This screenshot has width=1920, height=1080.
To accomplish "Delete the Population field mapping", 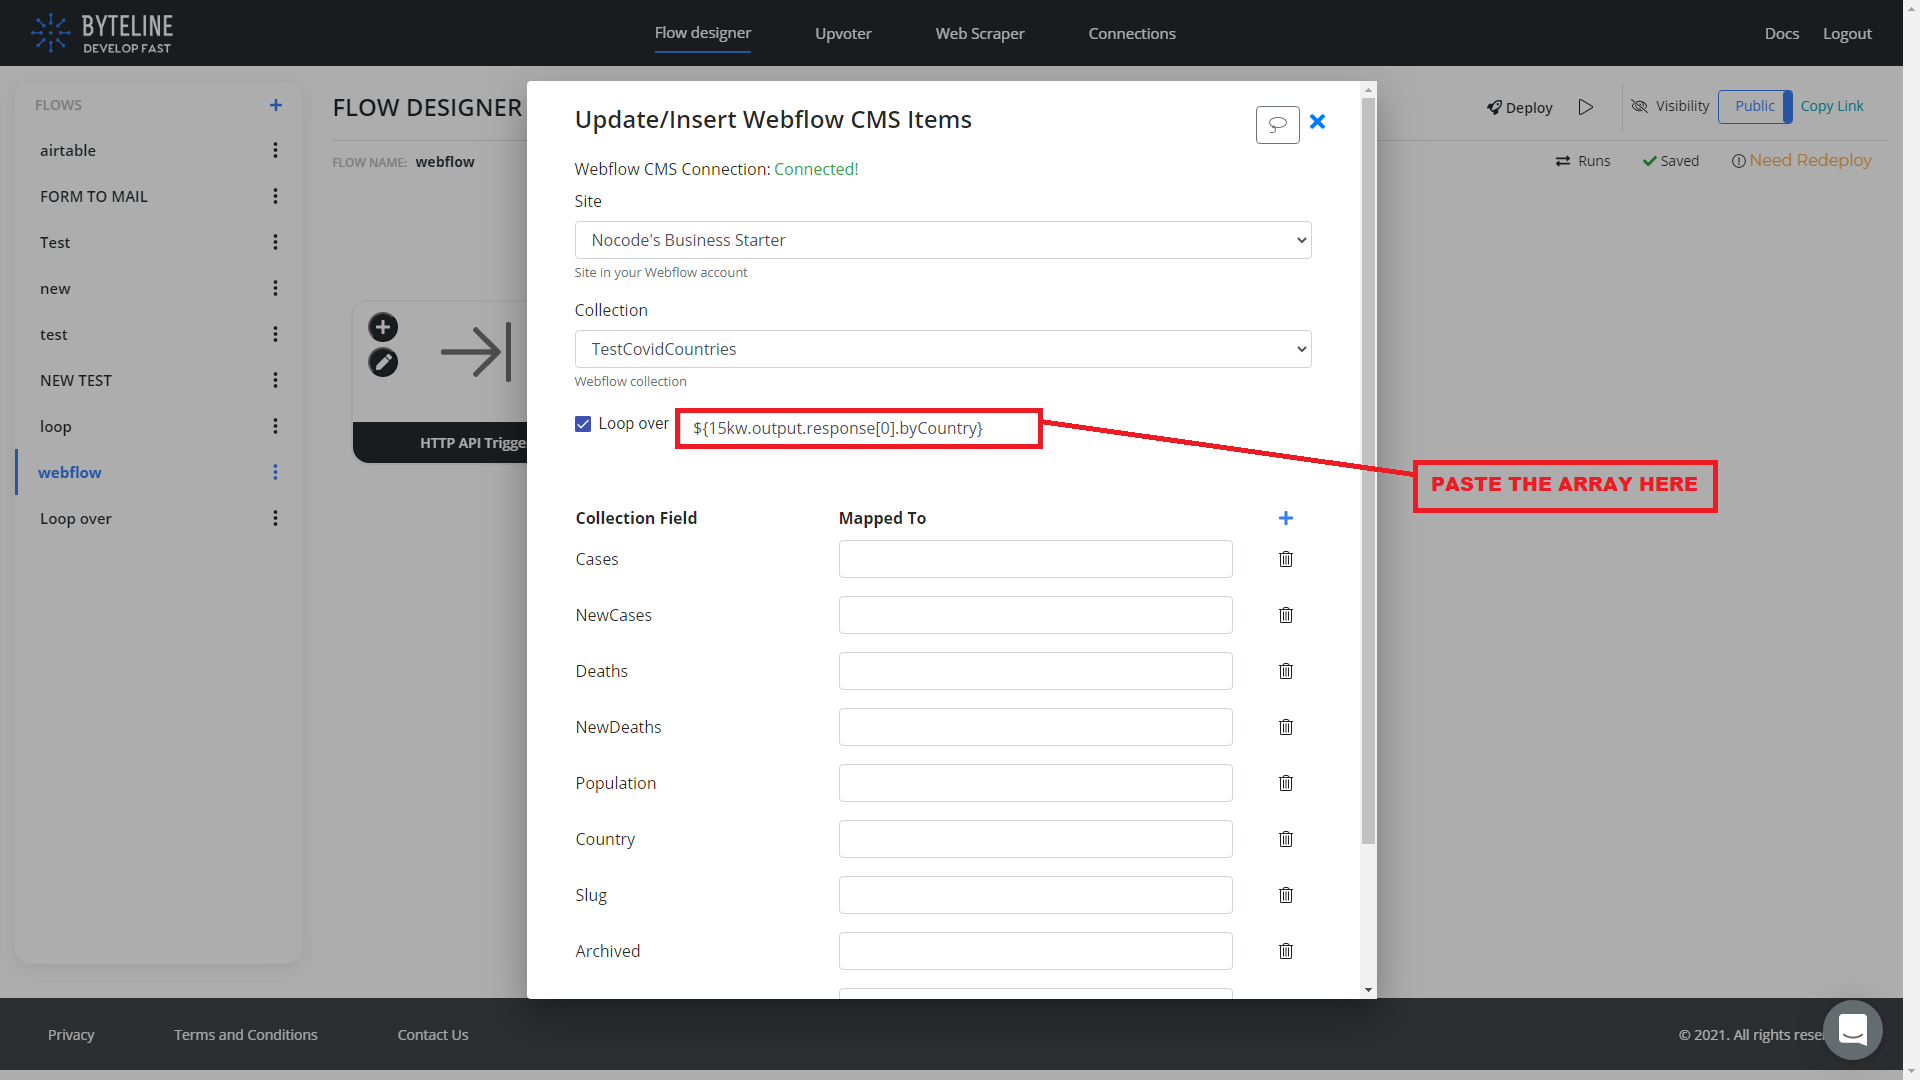I will [x=1286, y=783].
